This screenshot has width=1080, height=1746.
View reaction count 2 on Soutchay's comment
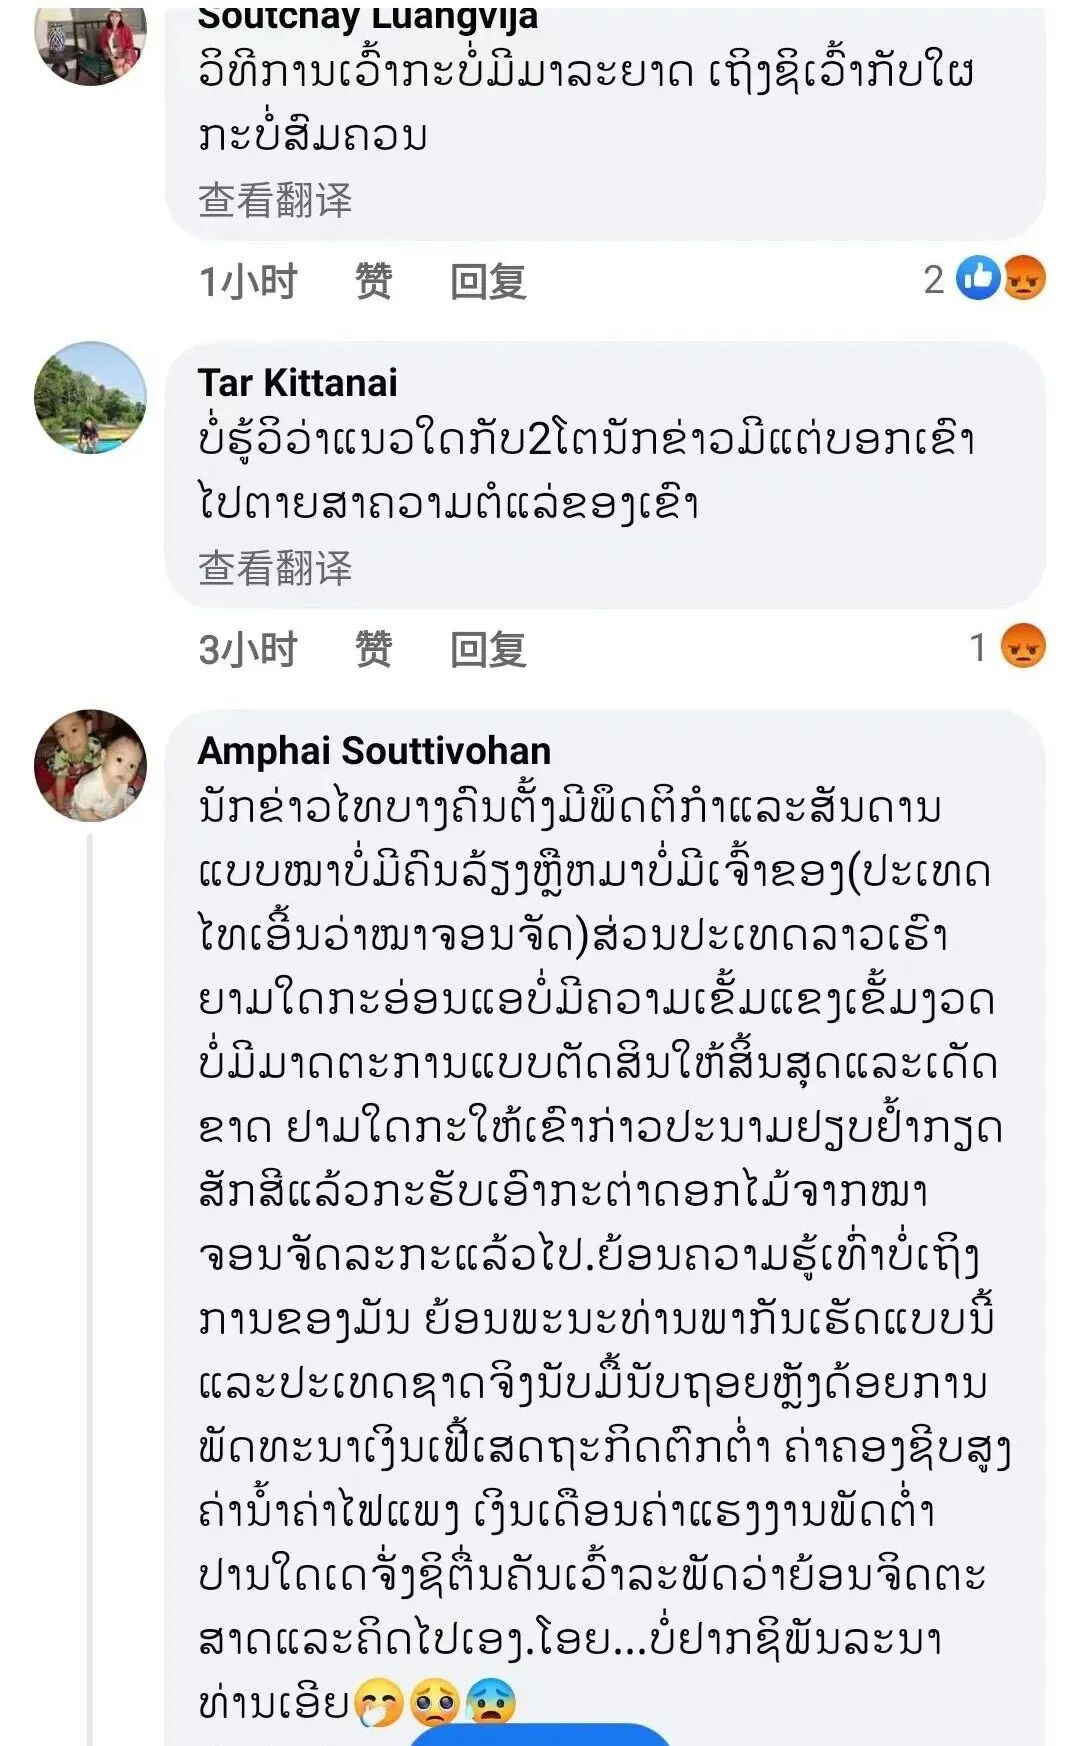(934, 280)
